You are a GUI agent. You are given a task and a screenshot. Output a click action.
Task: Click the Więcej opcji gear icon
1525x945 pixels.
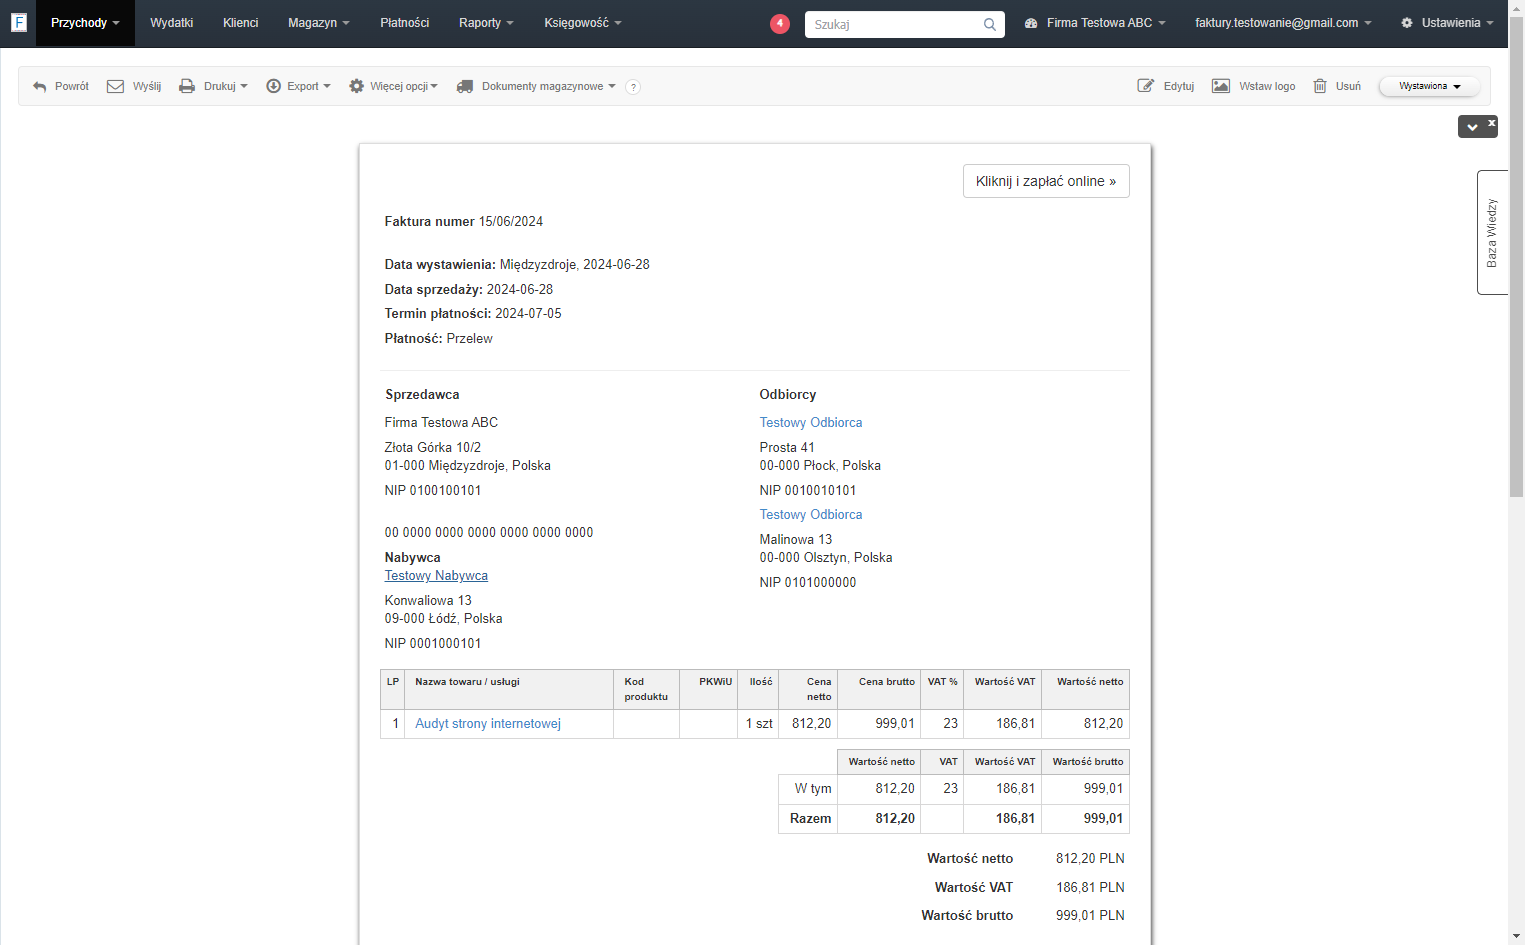(356, 87)
